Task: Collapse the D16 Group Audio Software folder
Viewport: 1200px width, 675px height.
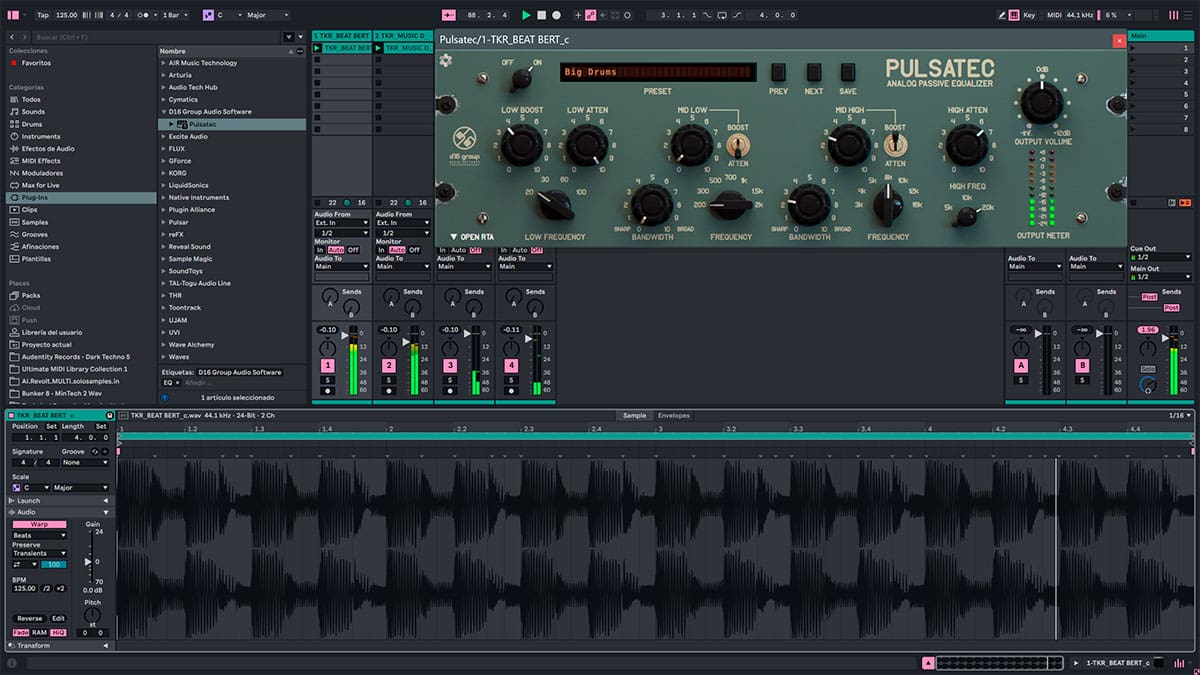Action: [164, 112]
